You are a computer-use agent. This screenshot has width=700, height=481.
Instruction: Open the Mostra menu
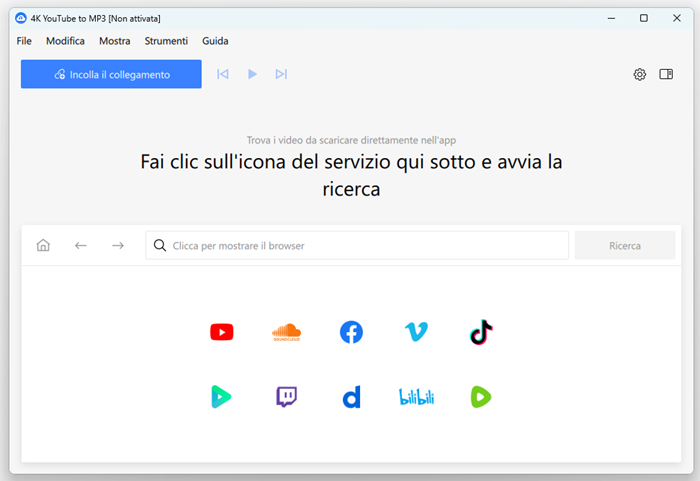pyautogui.click(x=115, y=41)
